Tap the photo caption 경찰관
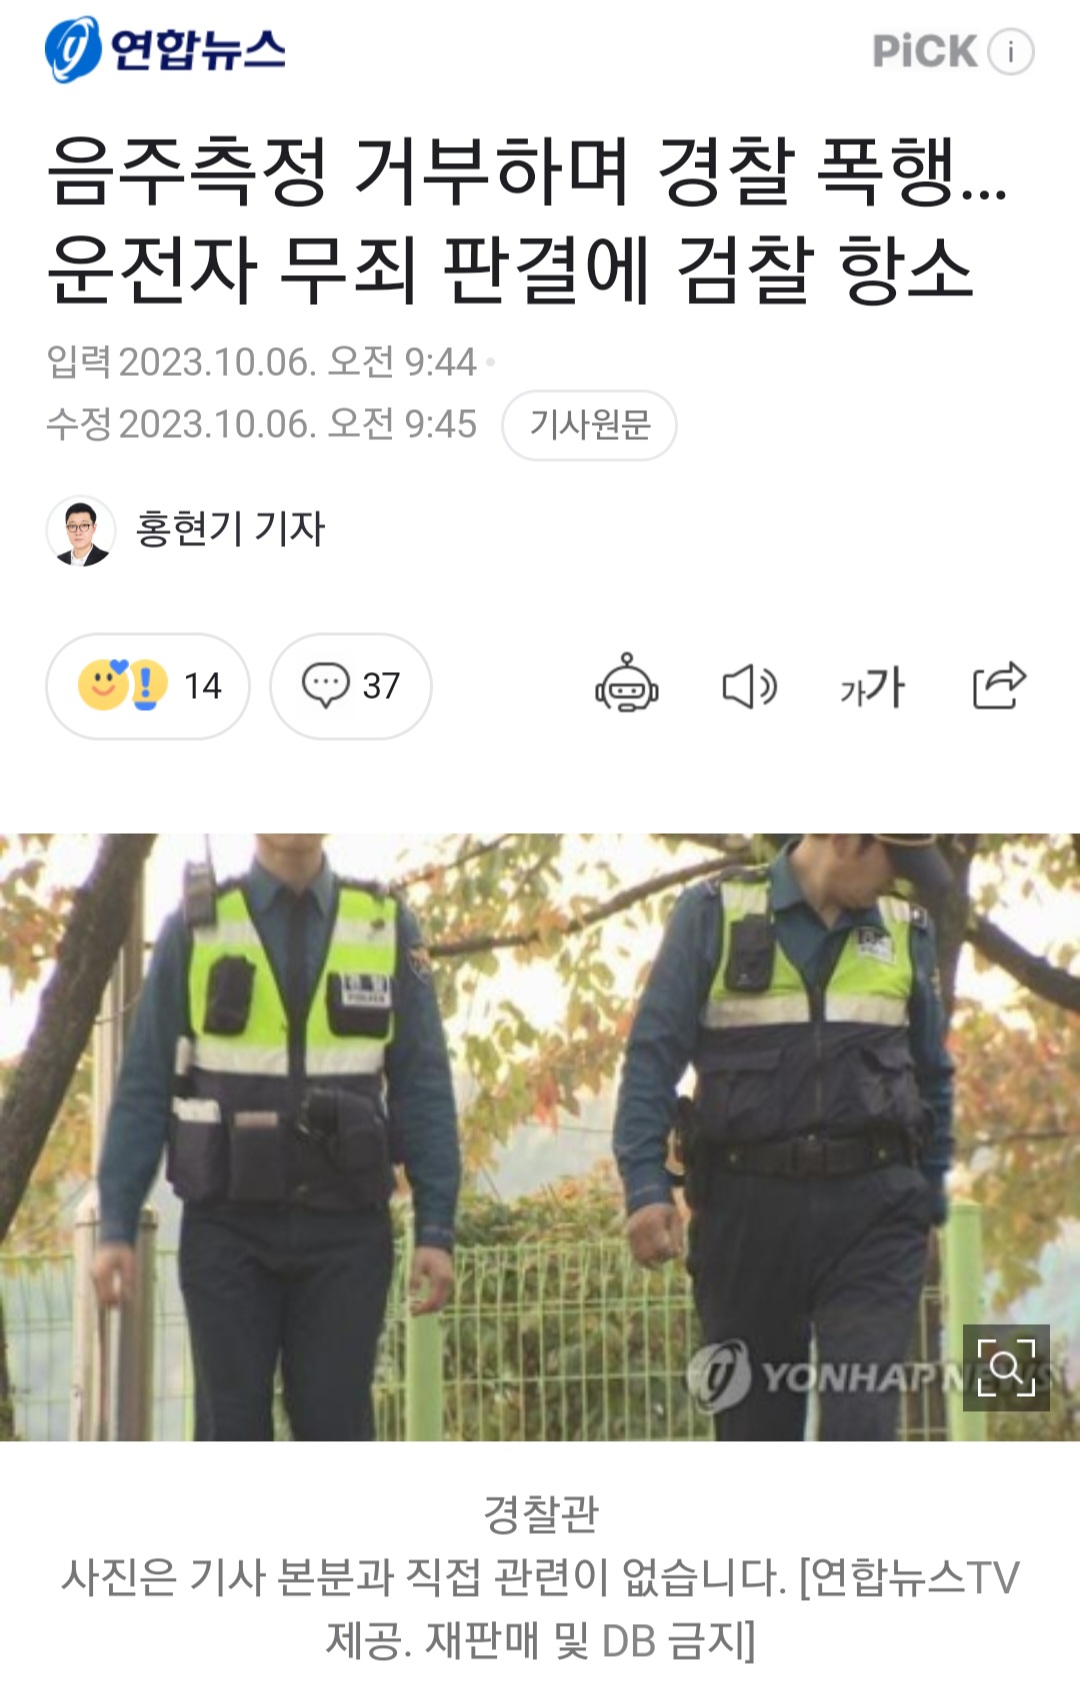This screenshot has width=1080, height=1685. point(540,1513)
